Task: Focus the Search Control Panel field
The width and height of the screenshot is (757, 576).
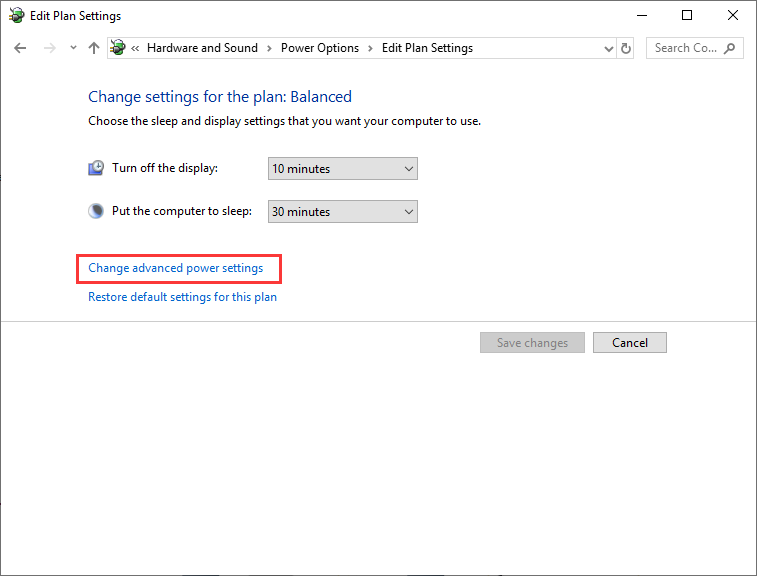Action: click(x=686, y=48)
